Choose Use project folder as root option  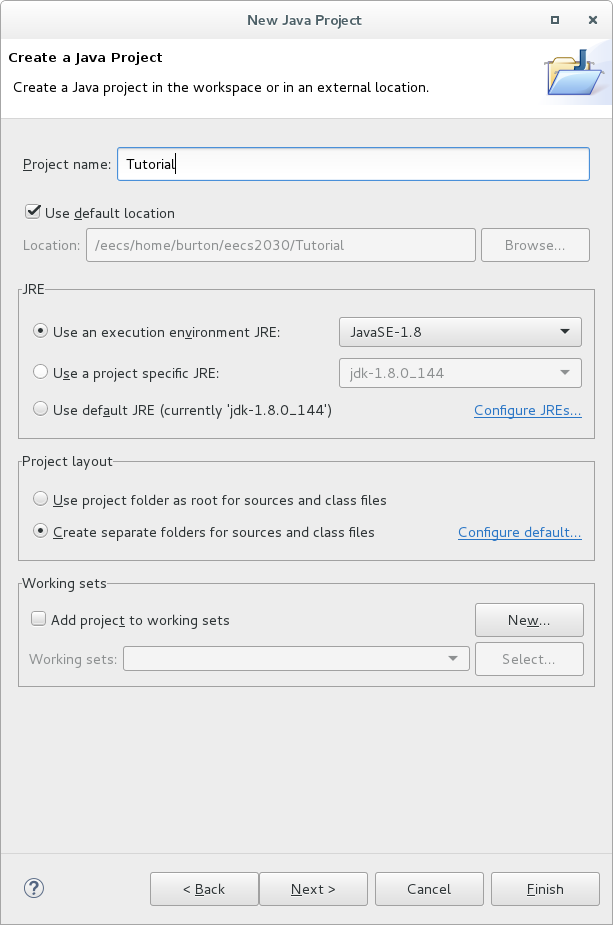tap(40, 498)
